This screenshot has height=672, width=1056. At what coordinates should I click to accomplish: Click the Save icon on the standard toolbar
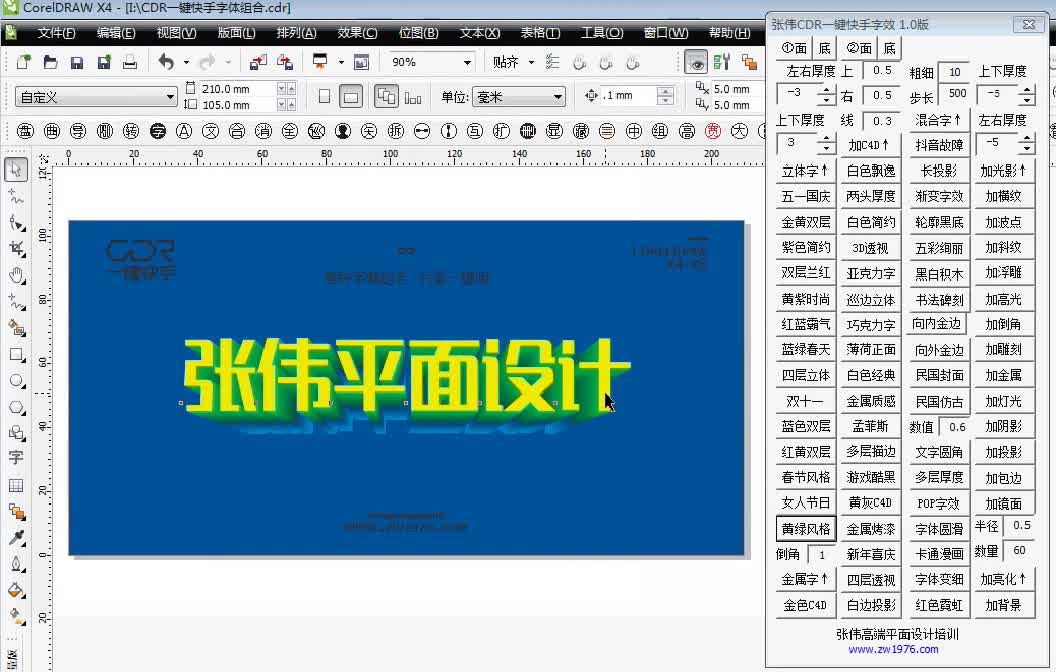click(77, 62)
